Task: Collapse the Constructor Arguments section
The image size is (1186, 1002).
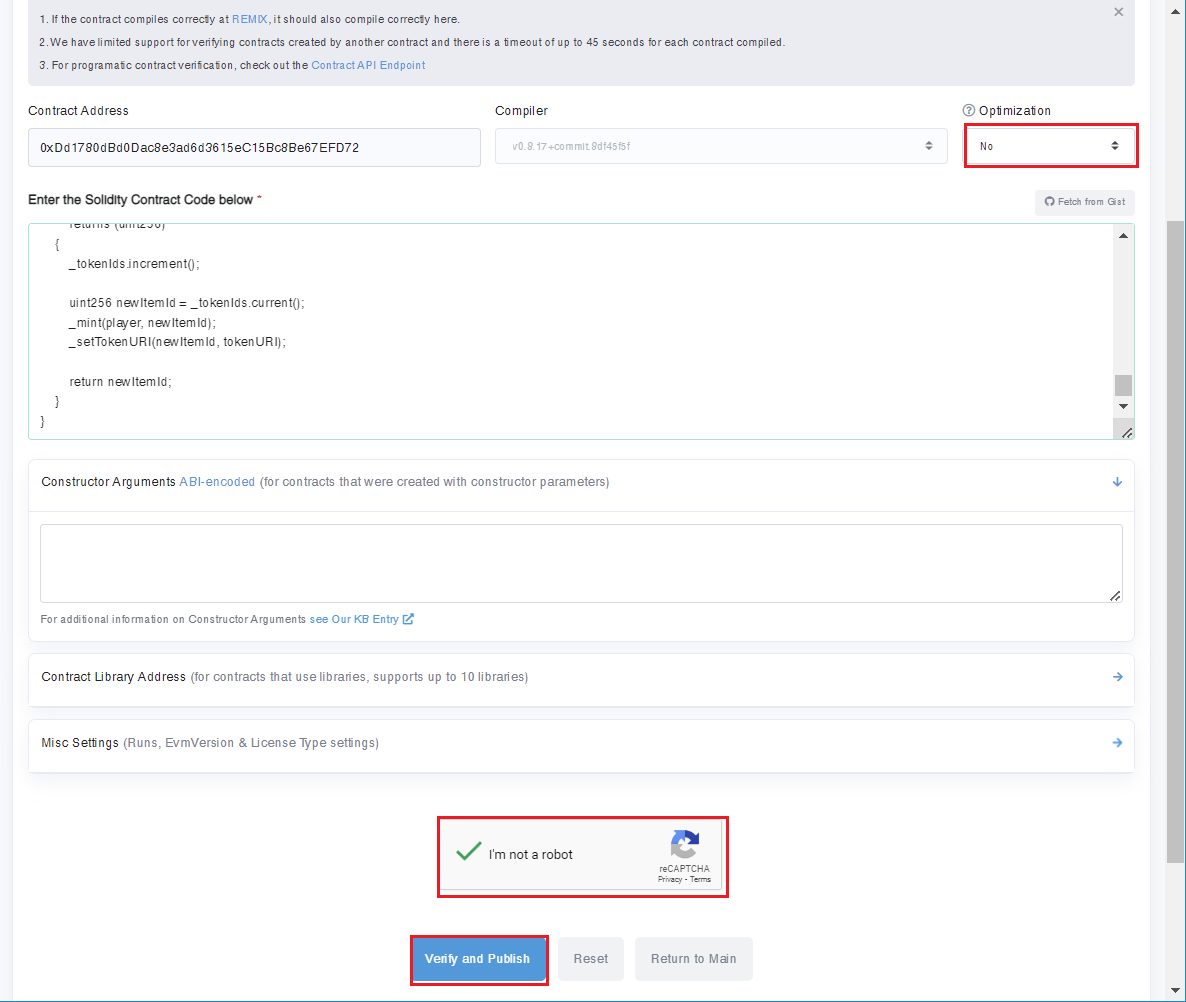Action: pyautogui.click(x=1117, y=482)
